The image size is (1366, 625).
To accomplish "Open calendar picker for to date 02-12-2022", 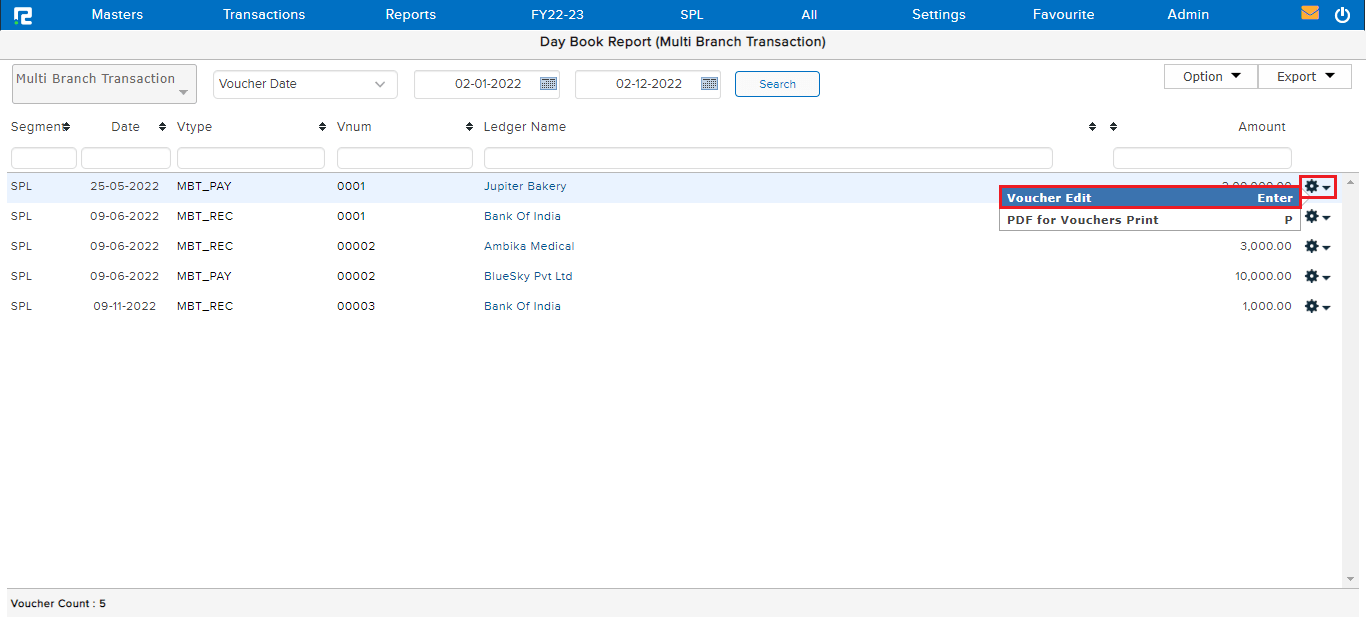I will [709, 84].
